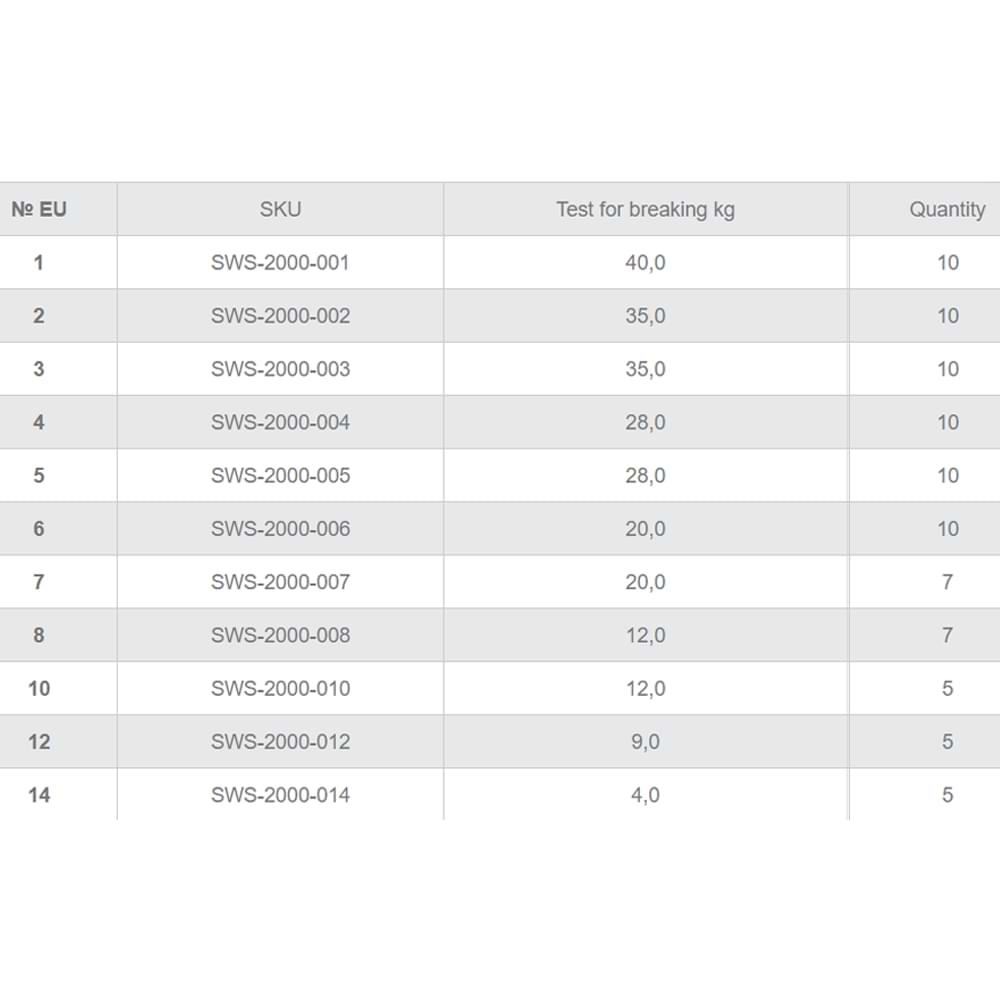Select SKU SWS-2000-010
1000x1000 pixels.
280,688
